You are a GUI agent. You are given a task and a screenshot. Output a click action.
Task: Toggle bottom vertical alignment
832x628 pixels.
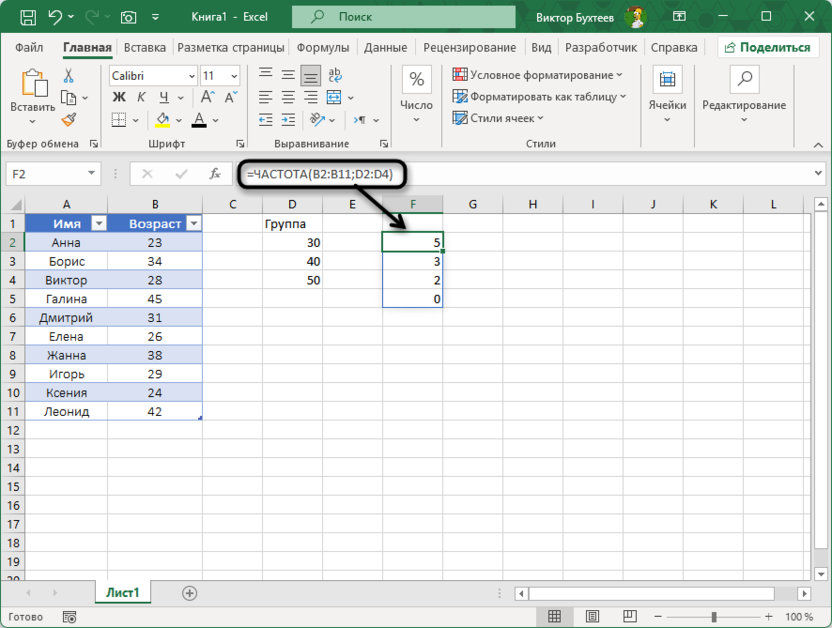coord(310,76)
